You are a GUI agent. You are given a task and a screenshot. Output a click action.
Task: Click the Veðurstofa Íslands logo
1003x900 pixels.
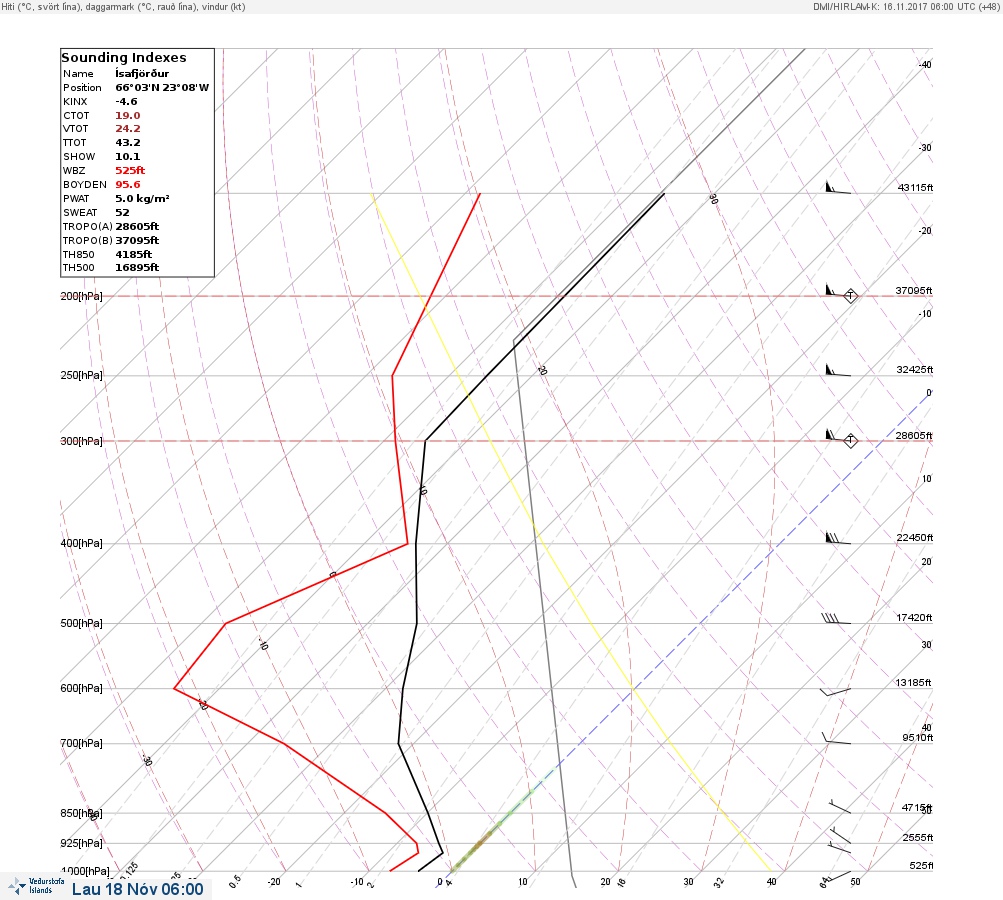(x=36, y=886)
